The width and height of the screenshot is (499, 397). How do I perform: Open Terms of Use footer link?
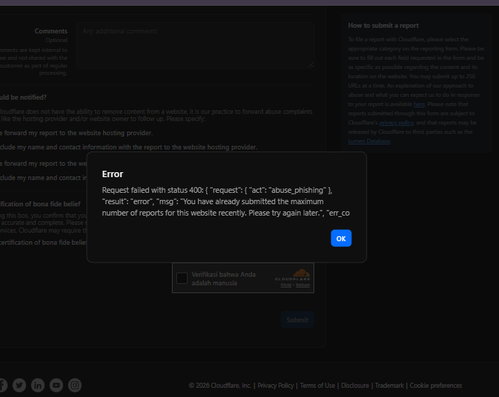point(317,386)
